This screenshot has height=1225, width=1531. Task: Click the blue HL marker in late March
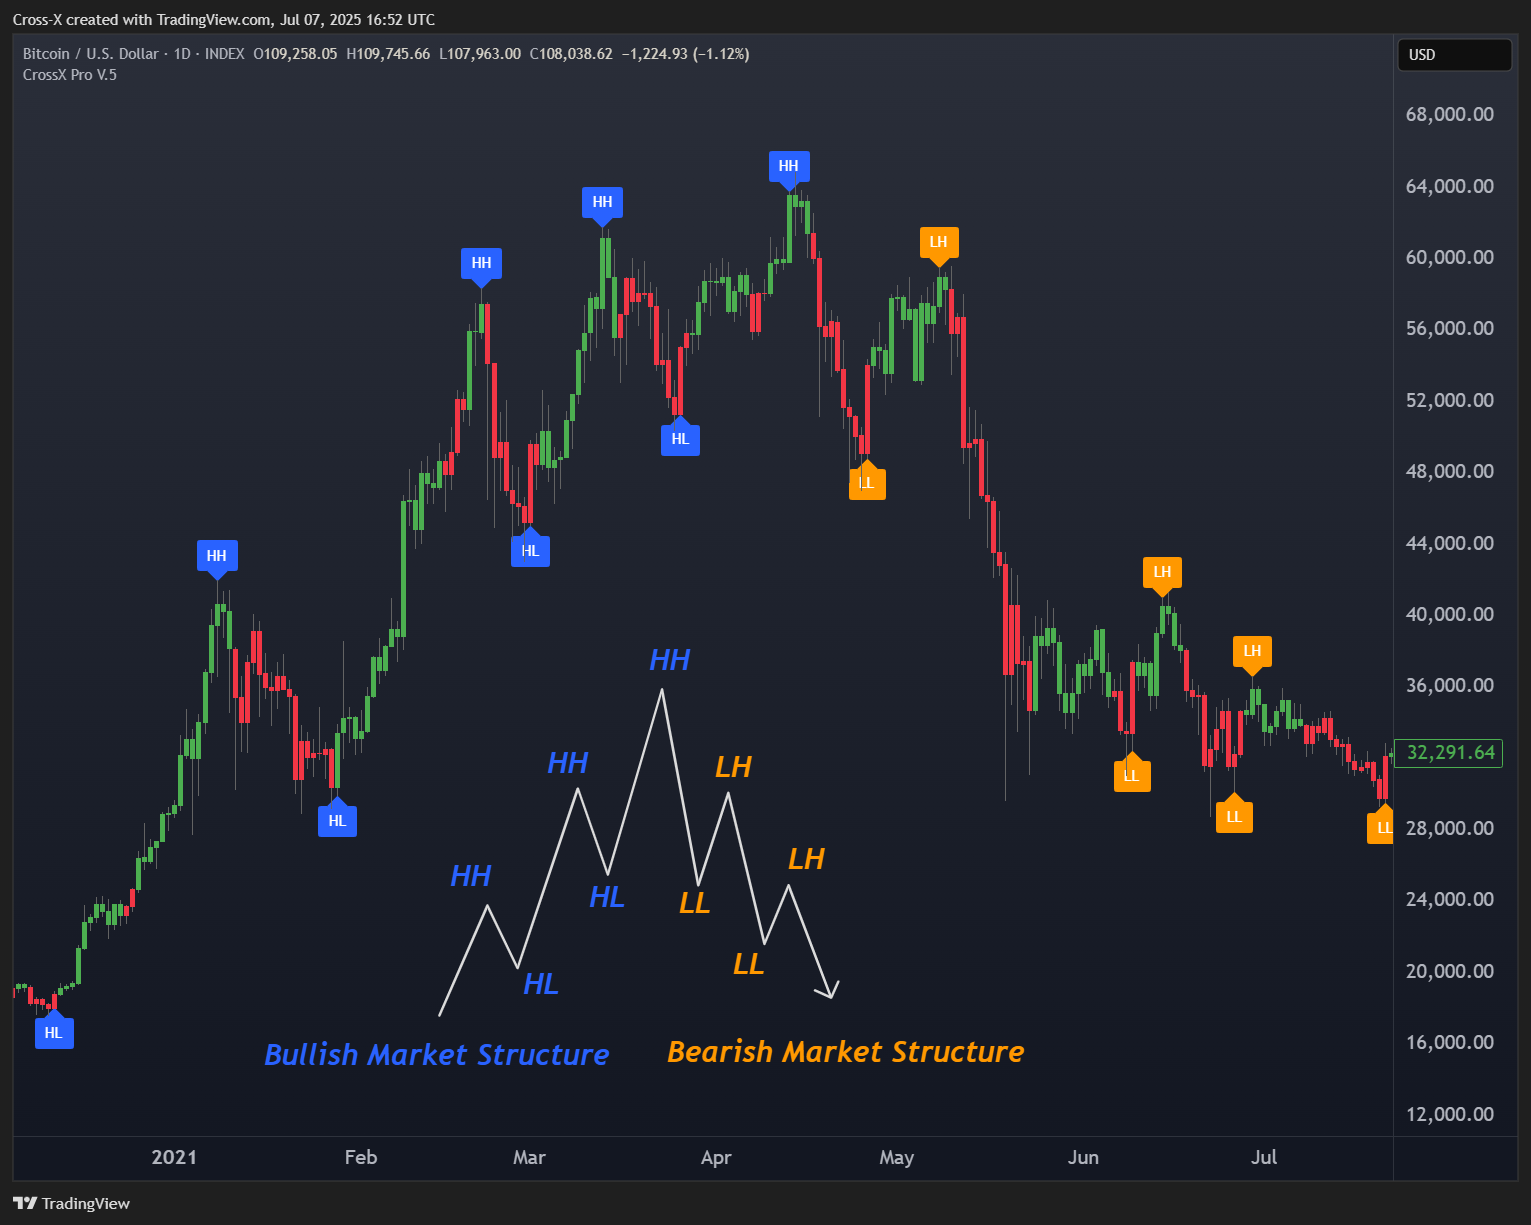click(680, 439)
